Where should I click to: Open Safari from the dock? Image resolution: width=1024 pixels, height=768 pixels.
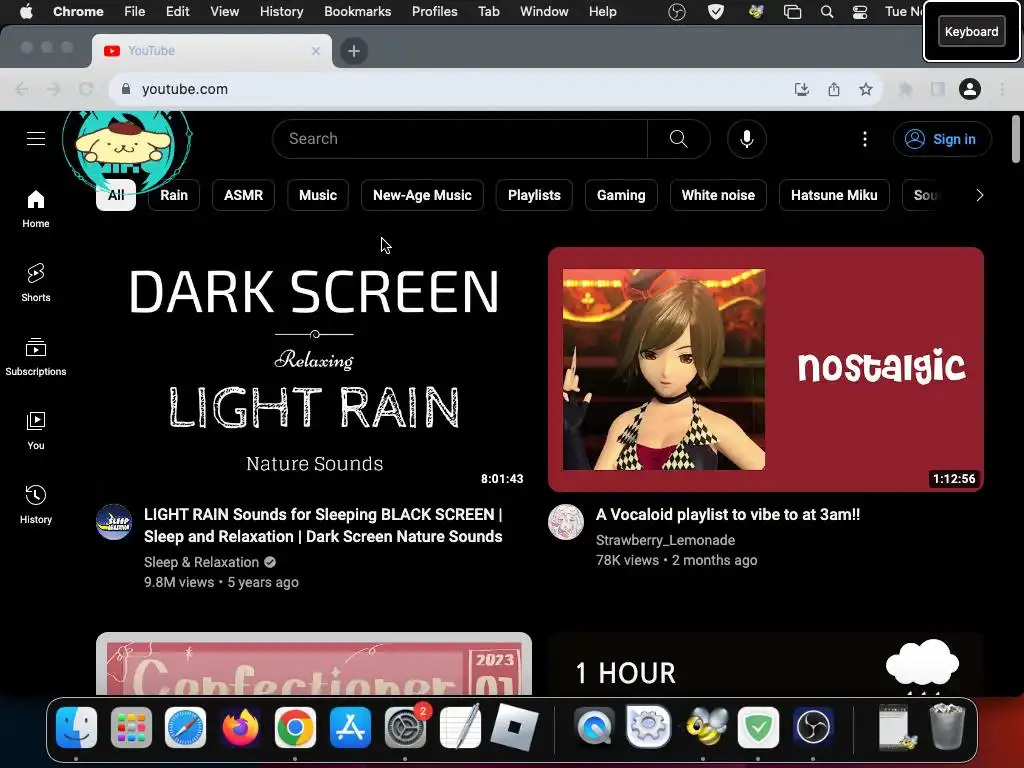click(x=185, y=727)
